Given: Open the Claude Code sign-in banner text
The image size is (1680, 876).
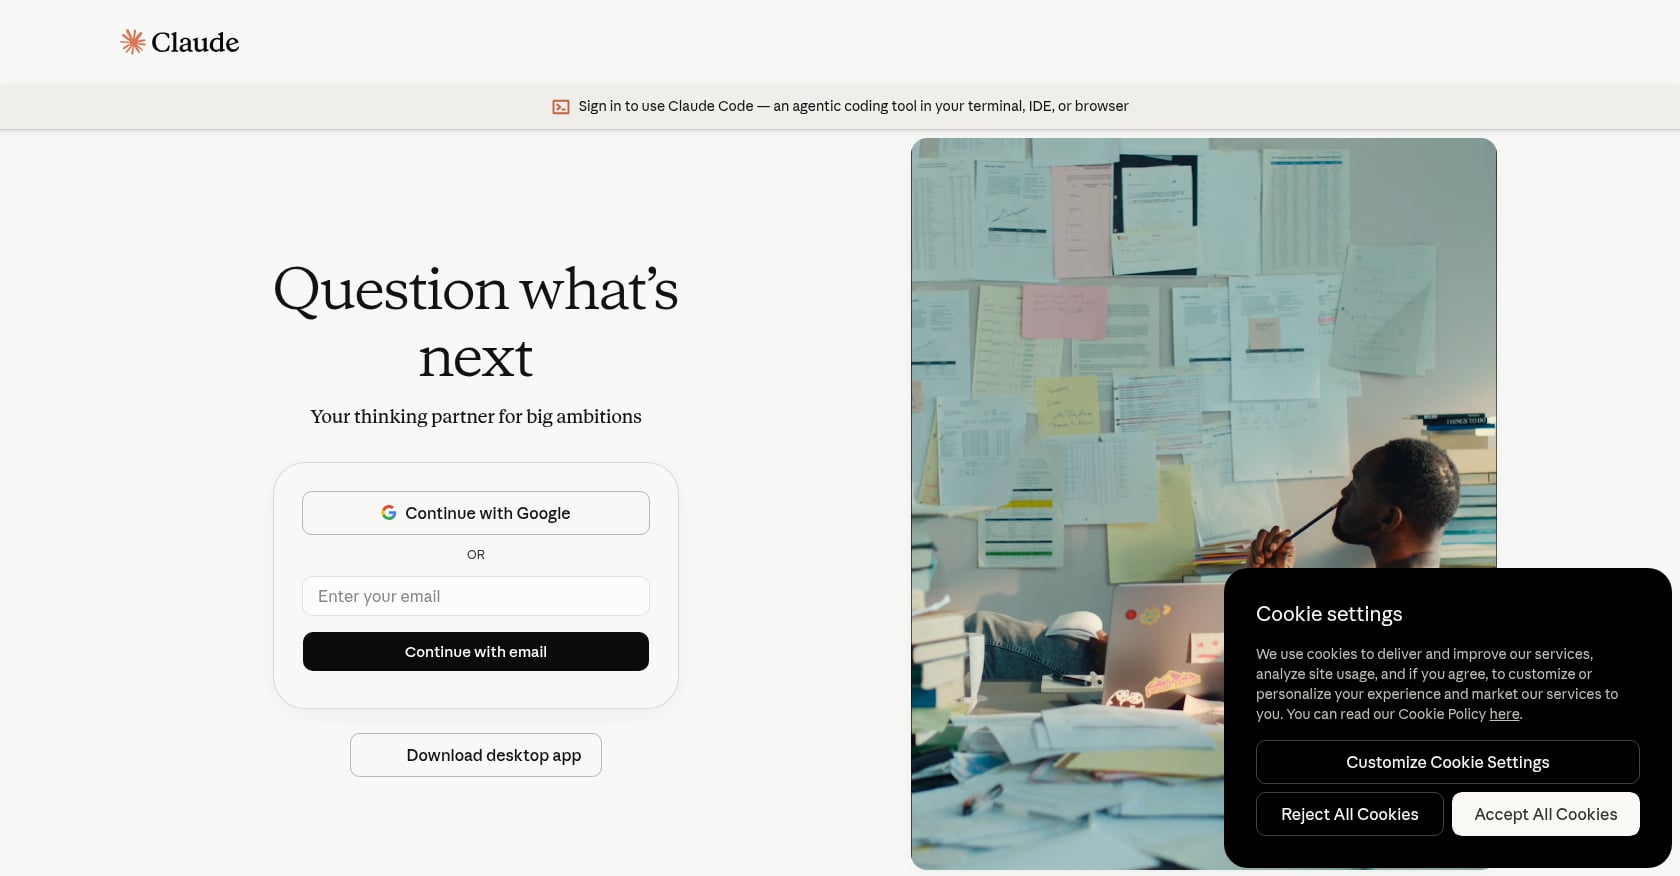Looking at the screenshot, I should point(853,106).
